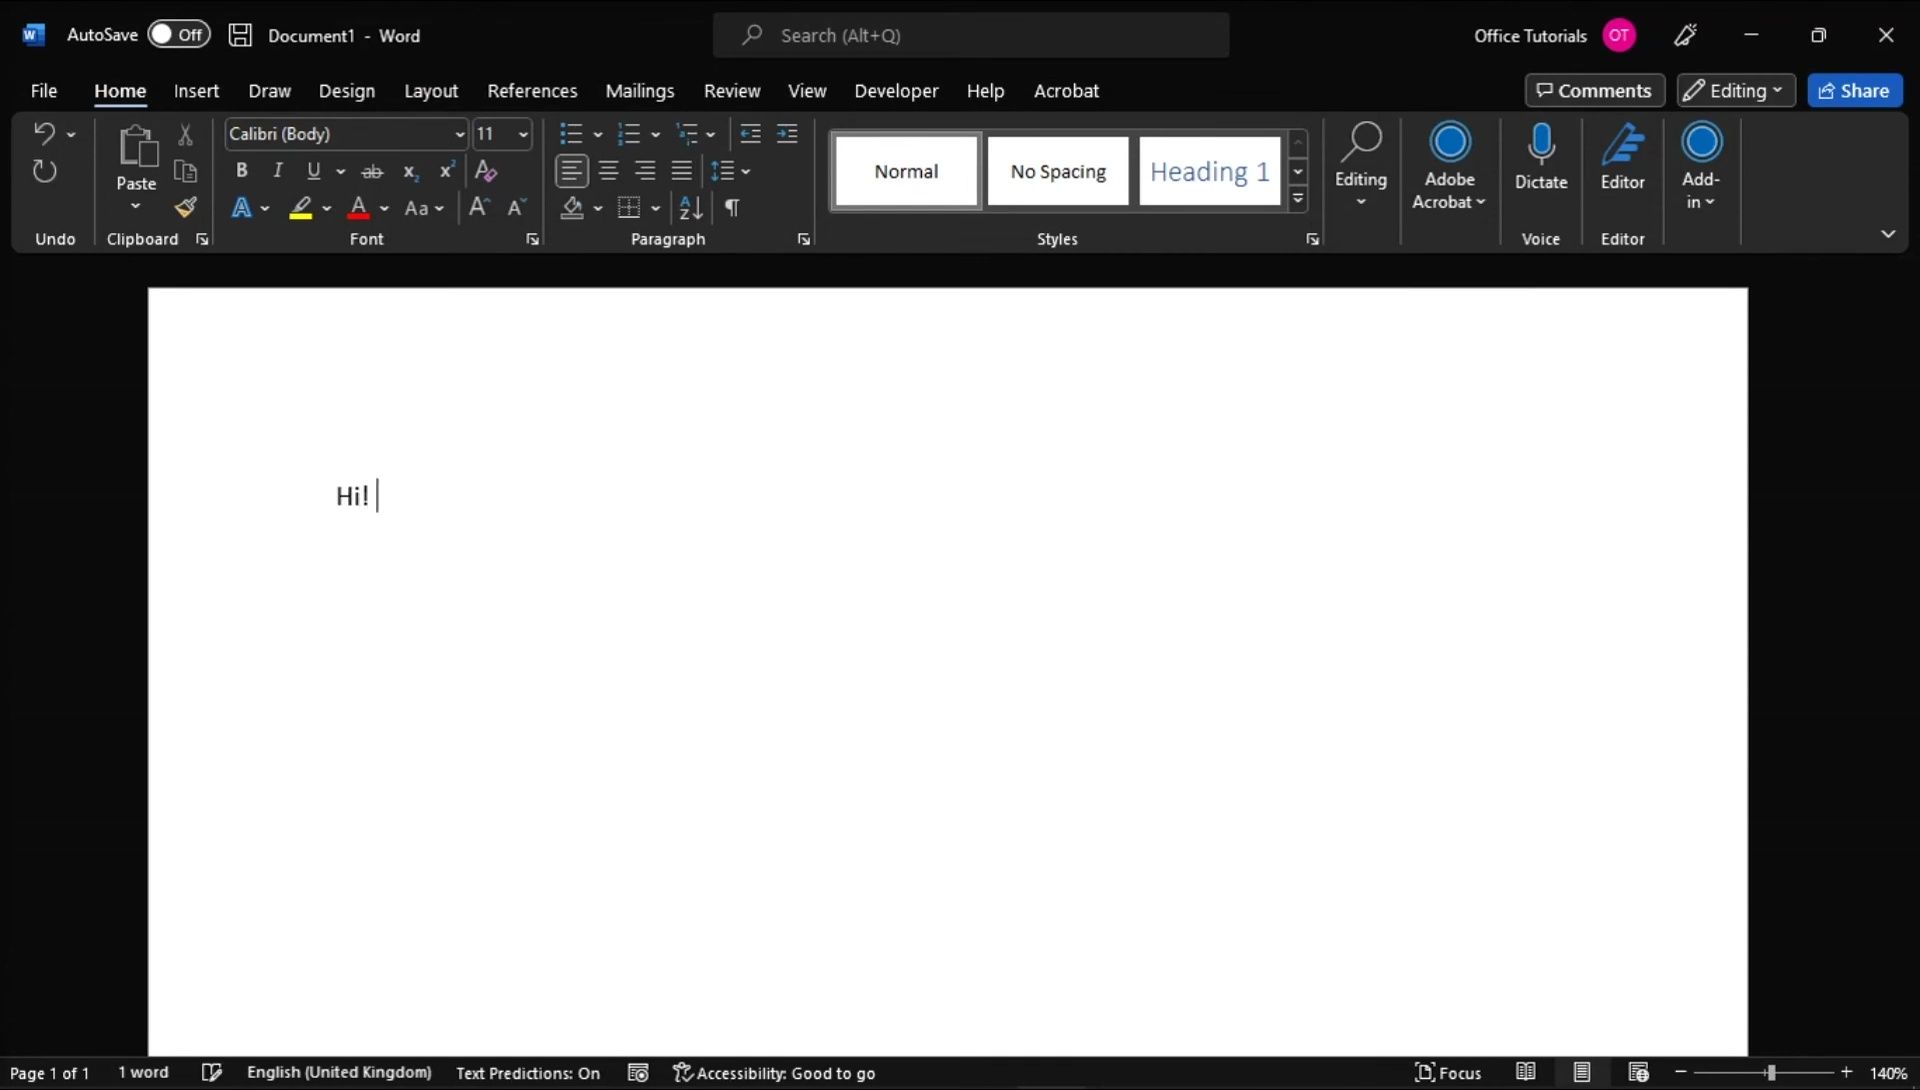Click the Save disk icon
The image size is (1920, 1090).
[x=240, y=35]
